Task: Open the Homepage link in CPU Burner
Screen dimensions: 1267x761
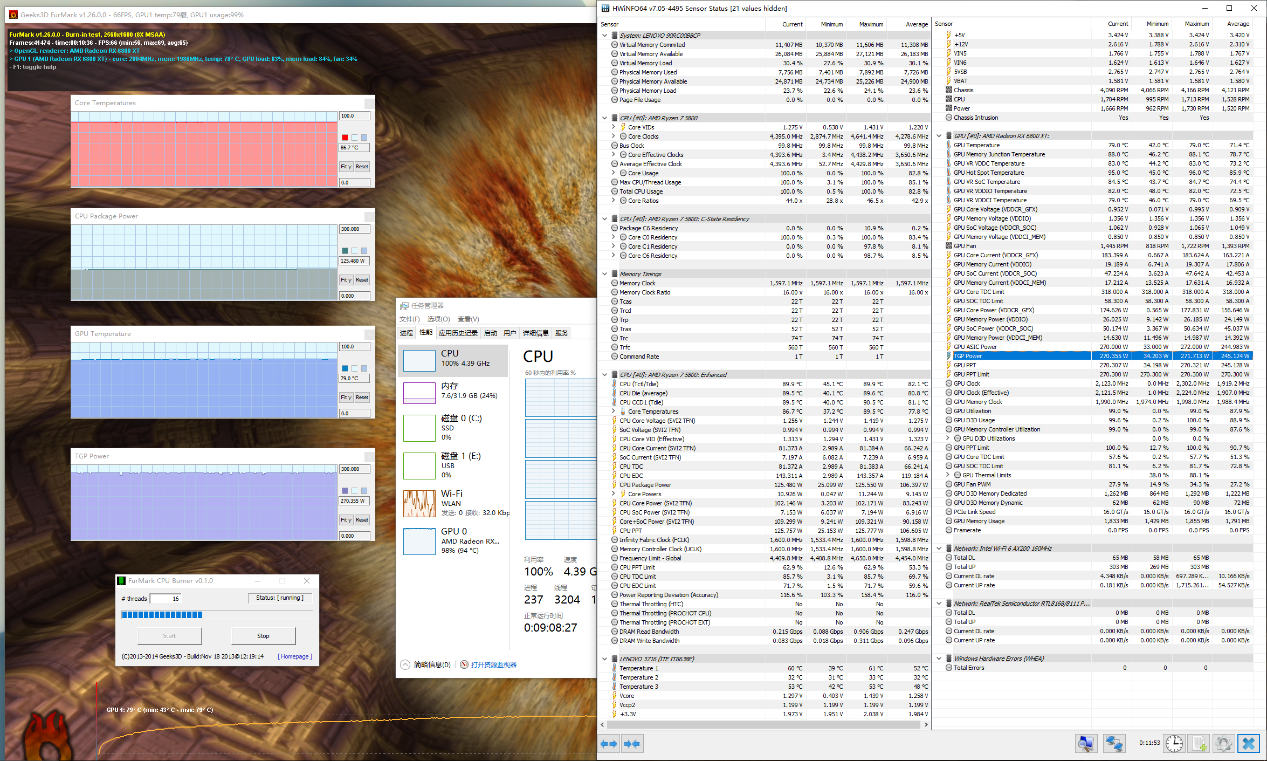Action: 295,657
